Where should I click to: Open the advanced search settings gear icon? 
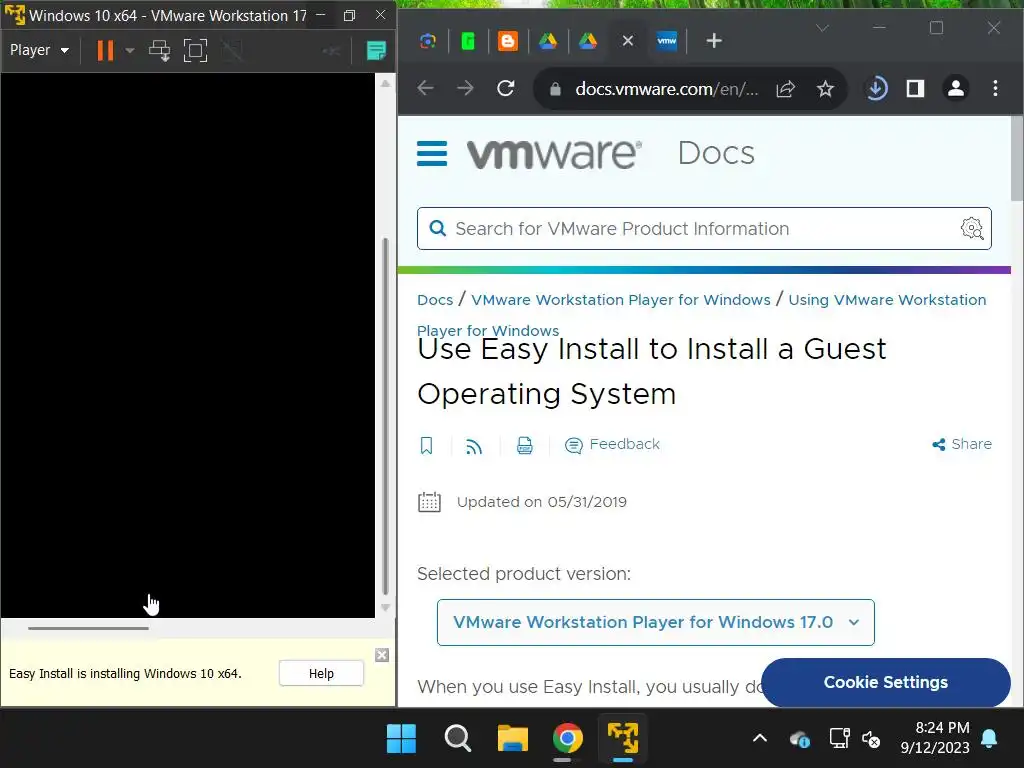pyautogui.click(x=972, y=229)
